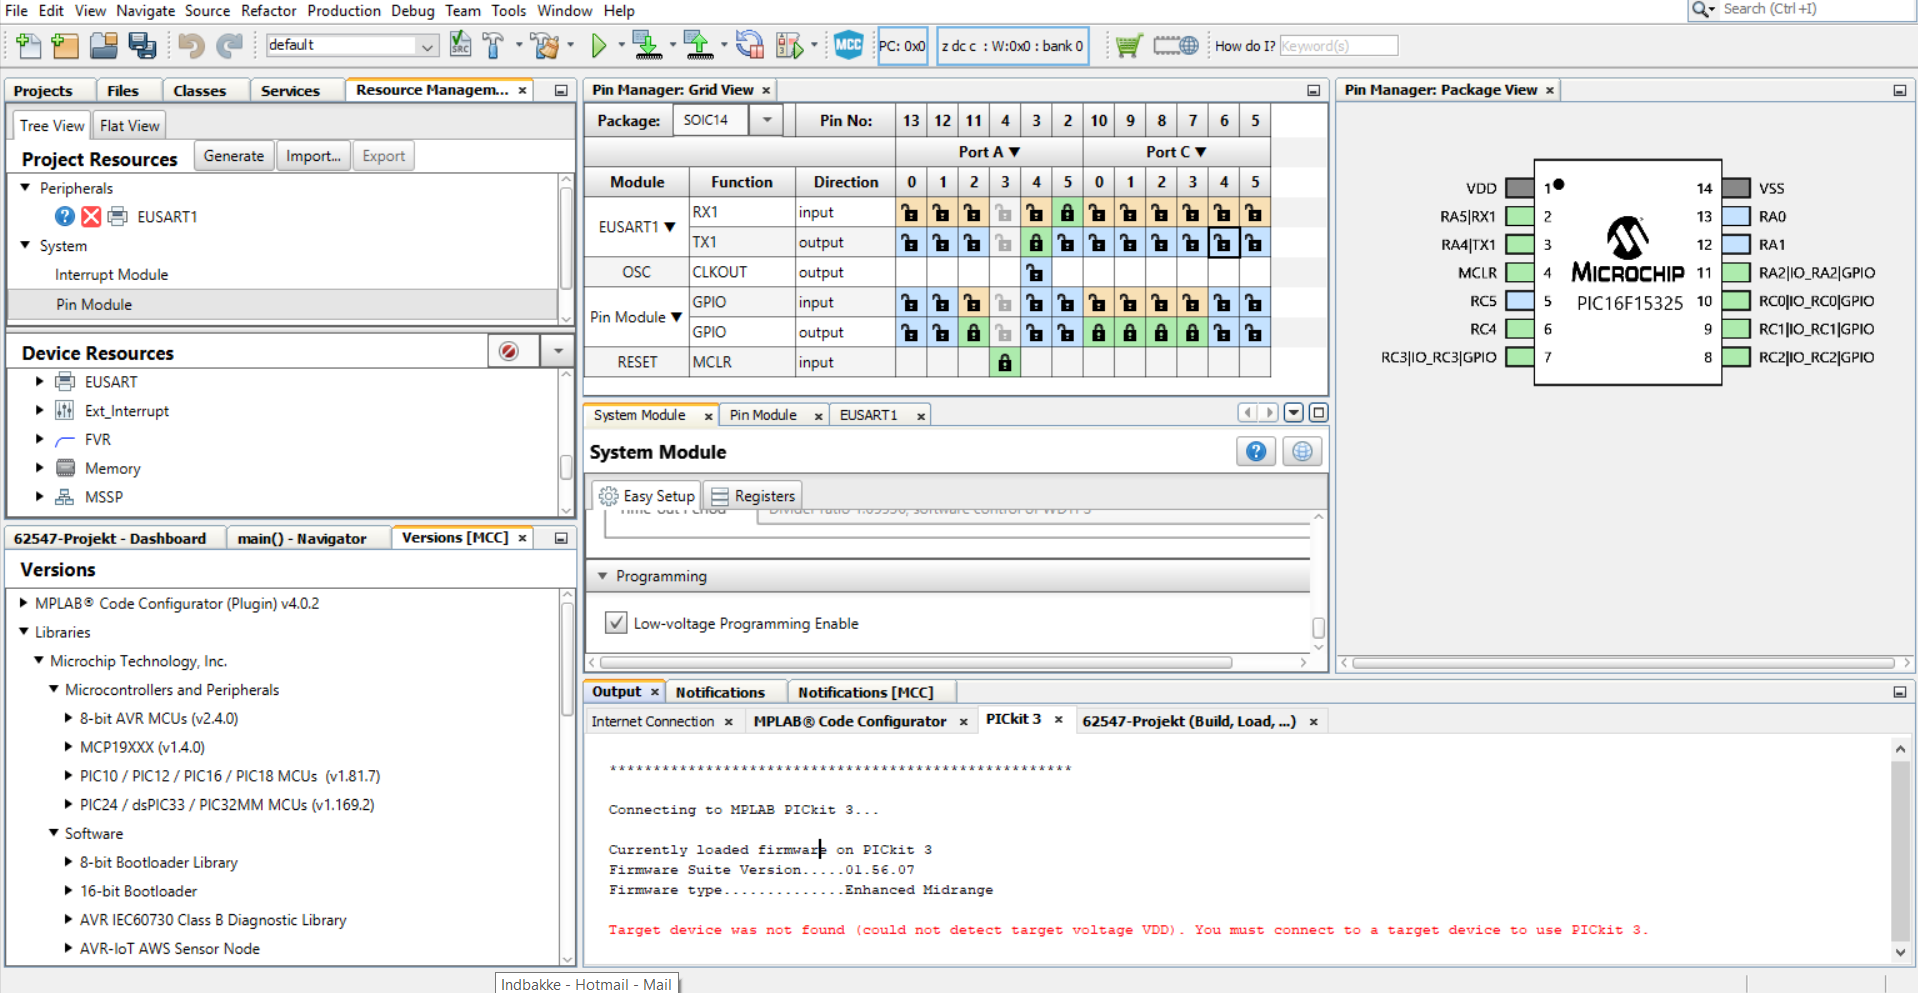Collapse Port A column group arrow

coord(1014,152)
